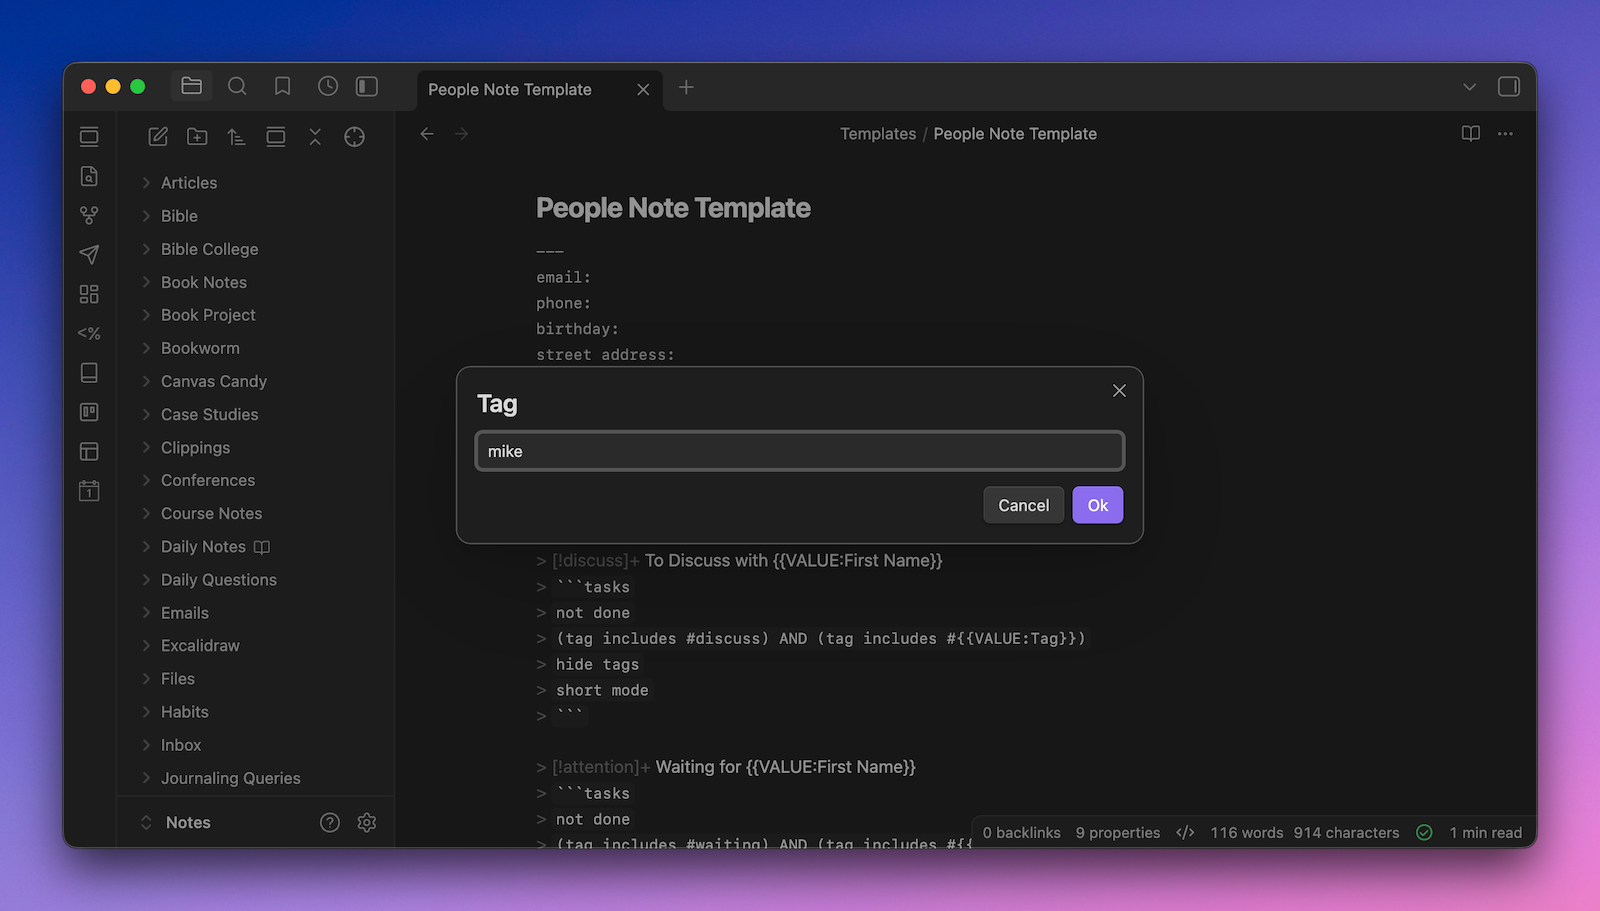Select the People Note Template tab

[x=510, y=89]
